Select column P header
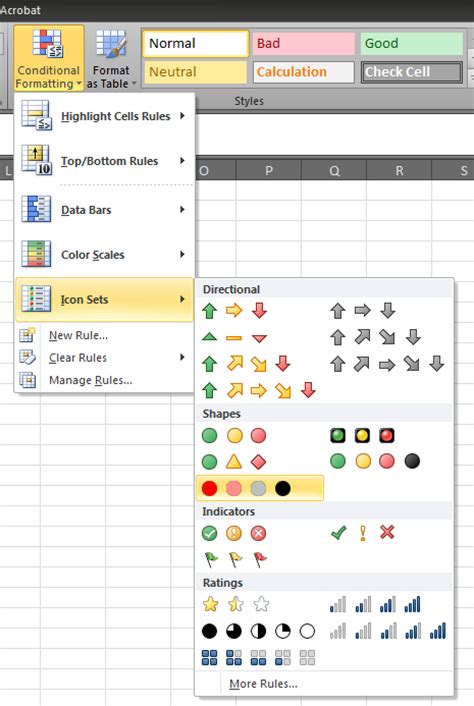 269,171
